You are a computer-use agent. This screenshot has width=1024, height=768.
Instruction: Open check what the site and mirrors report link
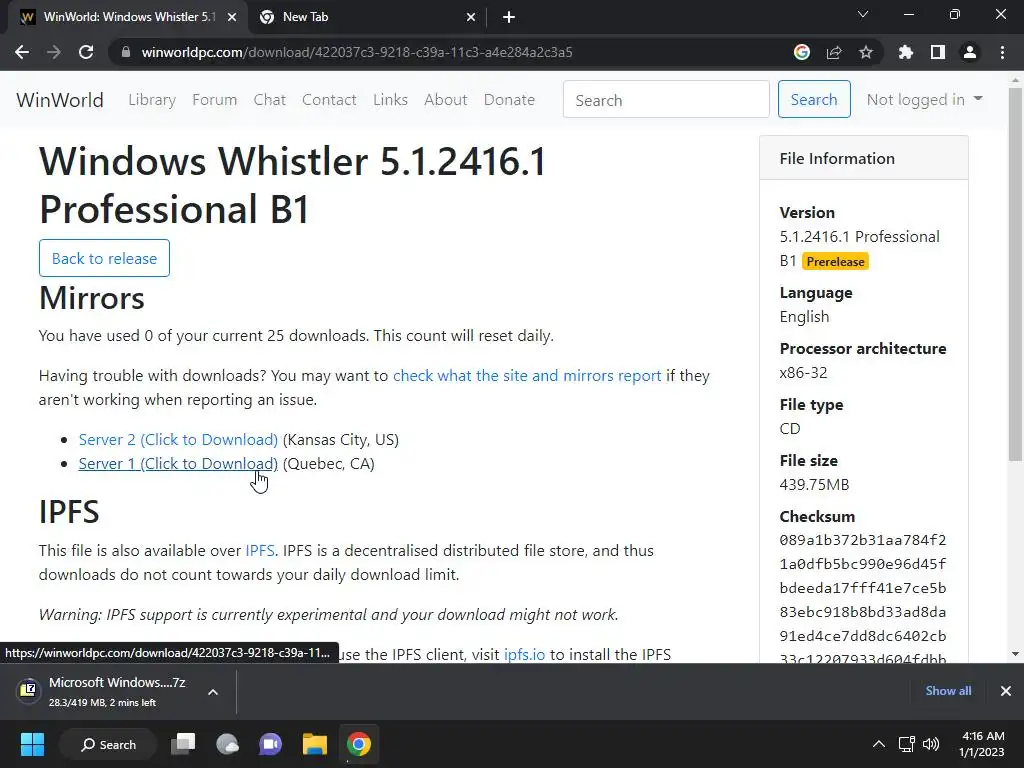(x=527, y=376)
